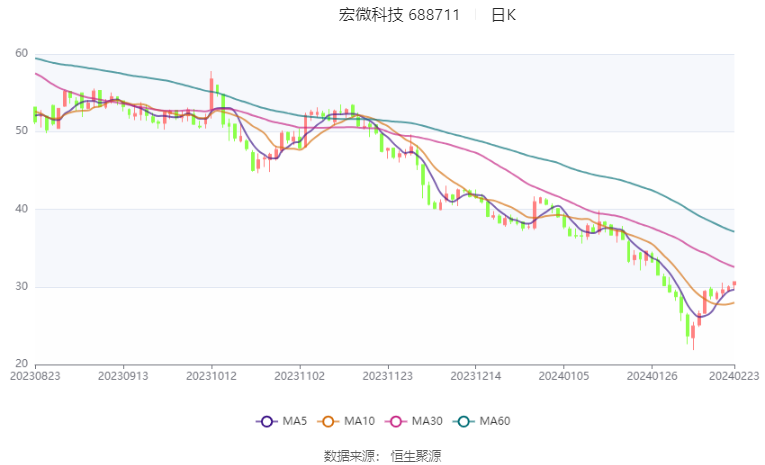Select the 20230823 x-axis date label
This screenshot has height=465, width=765.
(35, 376)
